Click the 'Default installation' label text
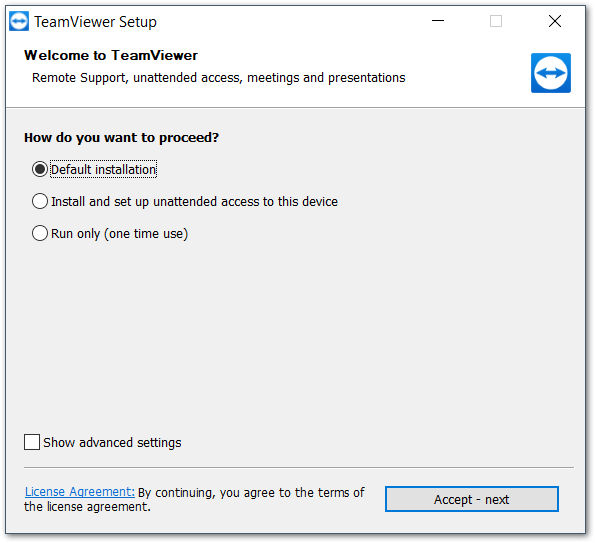The image size is (595, 543). pos(103,170)
